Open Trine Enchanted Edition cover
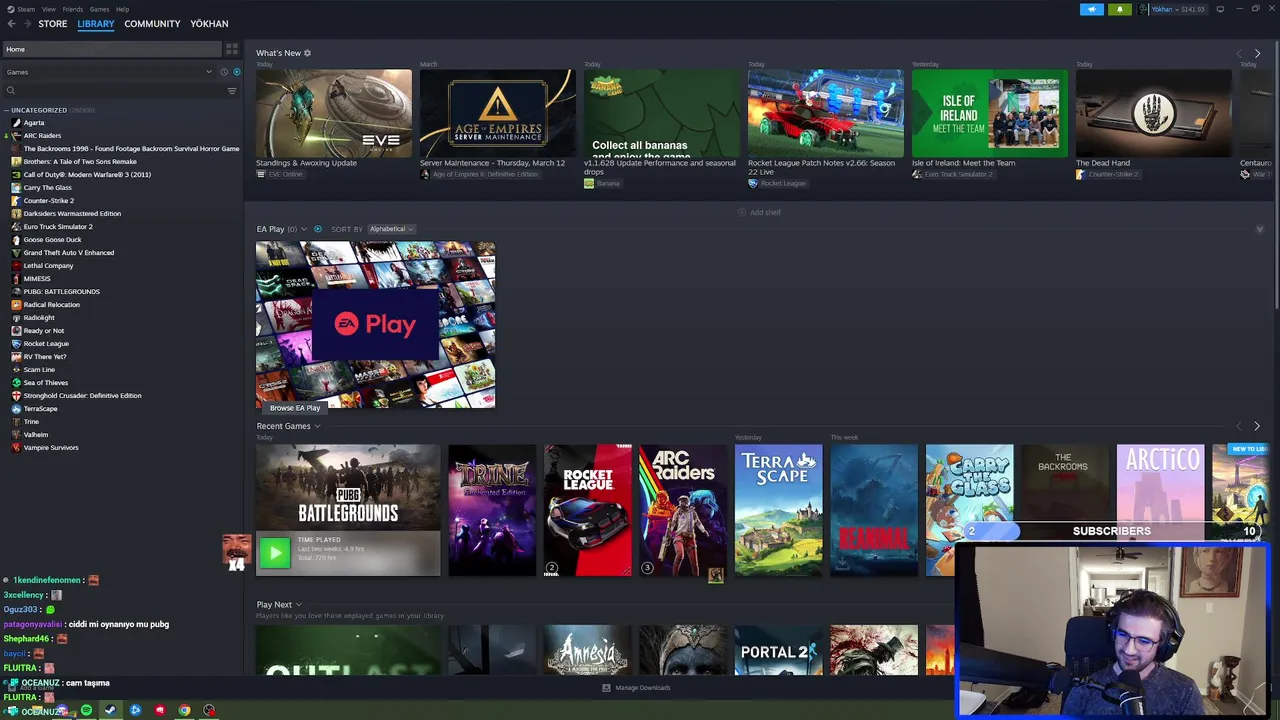 (x=492, y=510)
